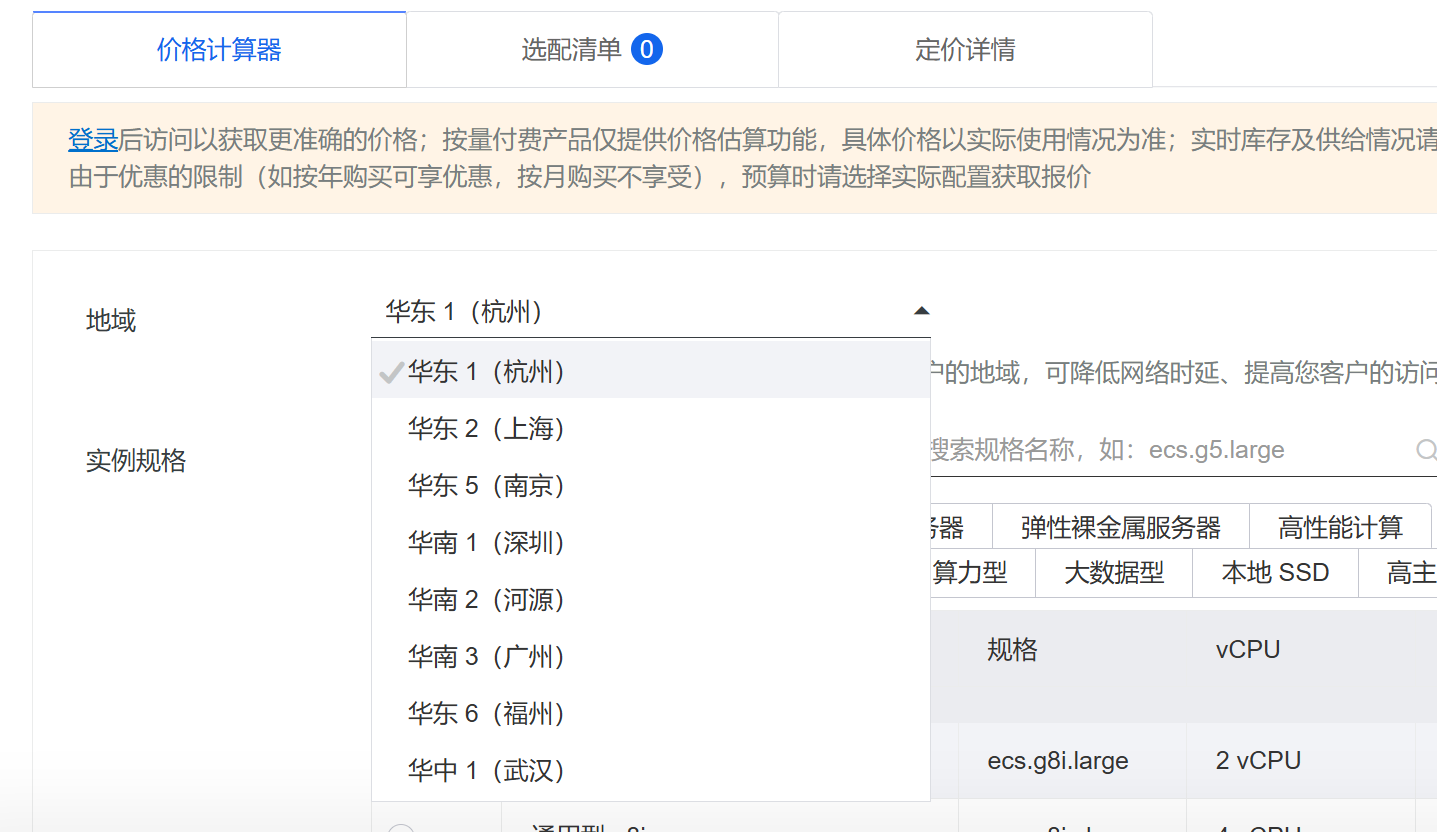1437x840 pixels.
Task: Click the vCPU column header
Action: [x=1248, y=650]
